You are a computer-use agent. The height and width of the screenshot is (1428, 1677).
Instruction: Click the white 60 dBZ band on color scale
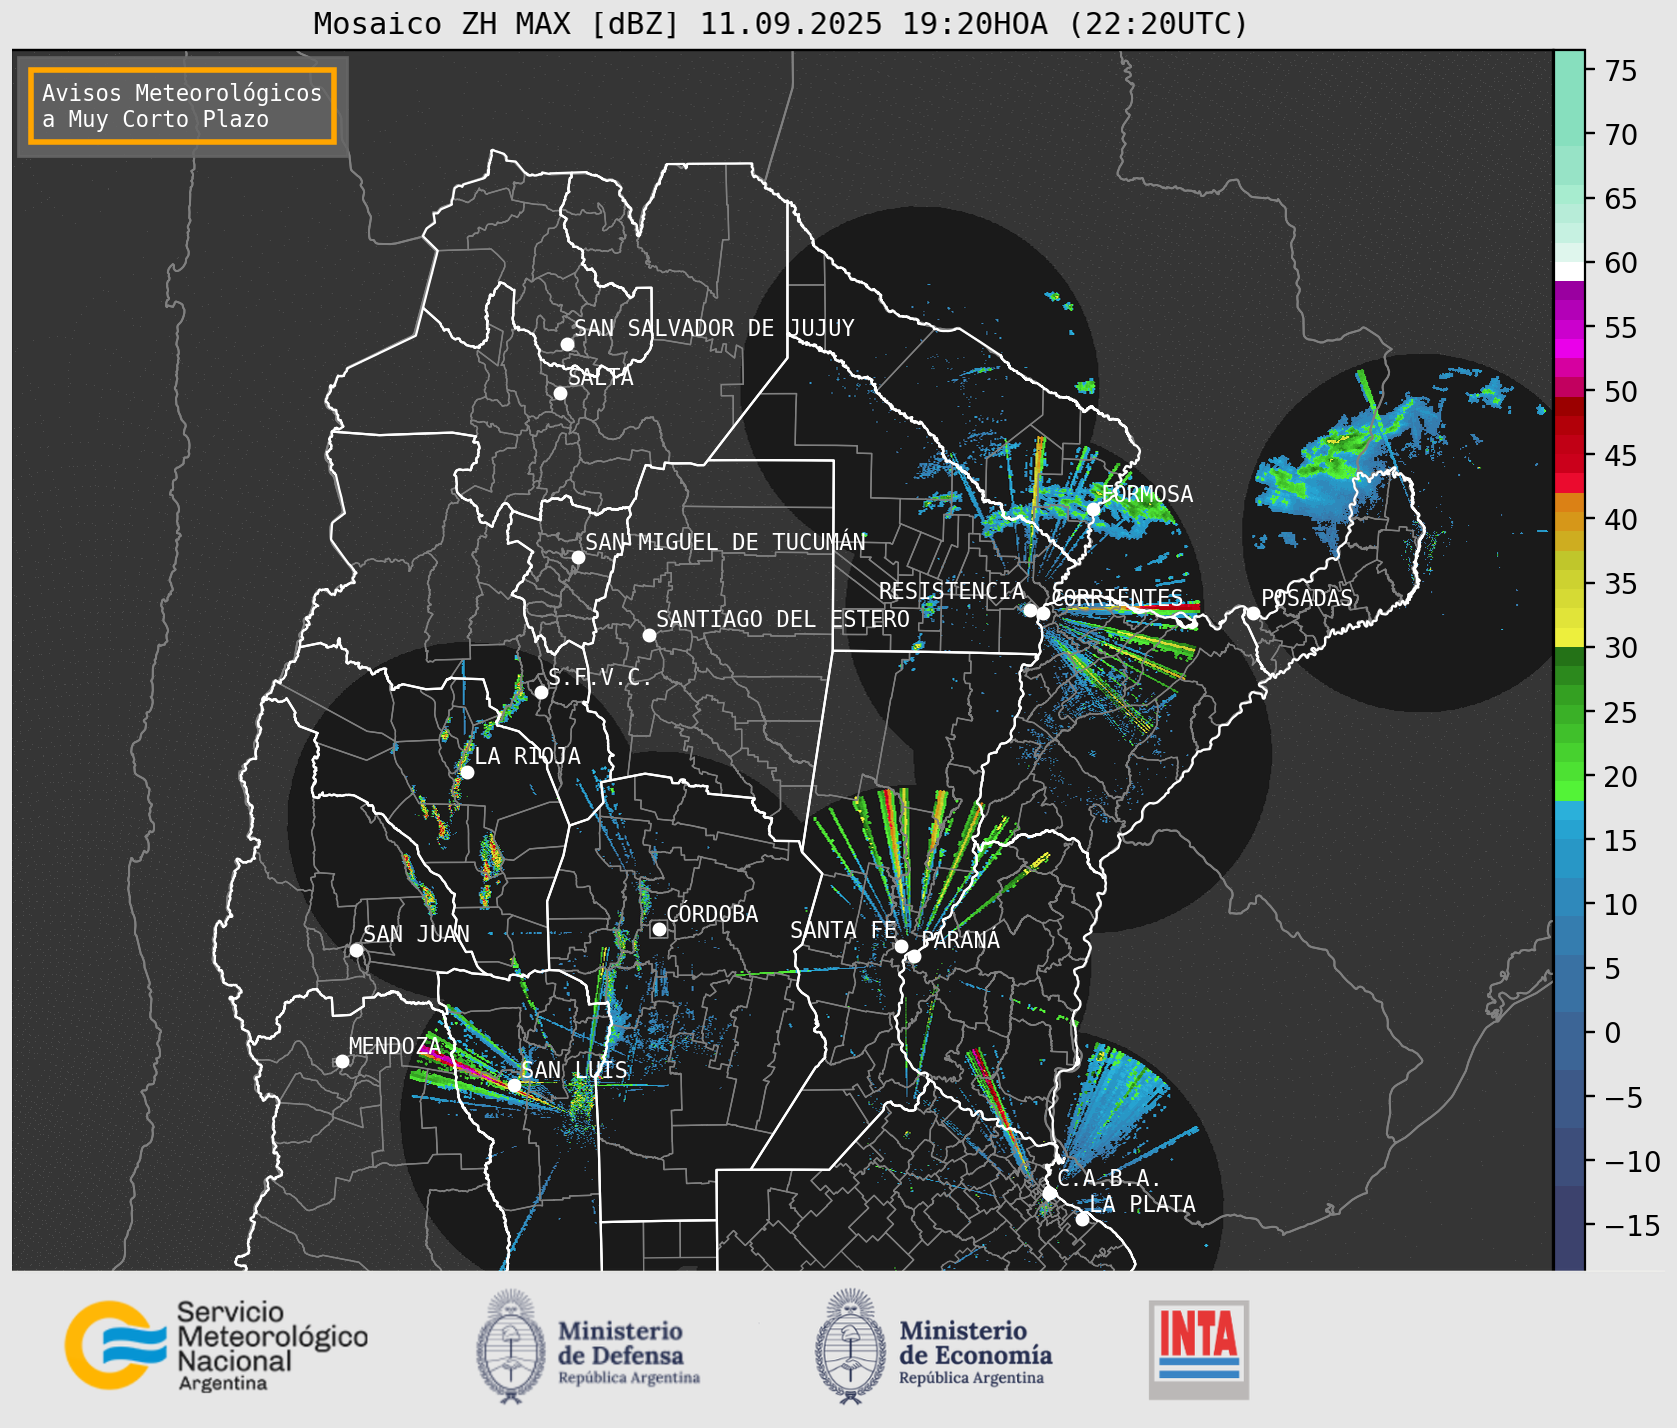tap(1569, 270)
